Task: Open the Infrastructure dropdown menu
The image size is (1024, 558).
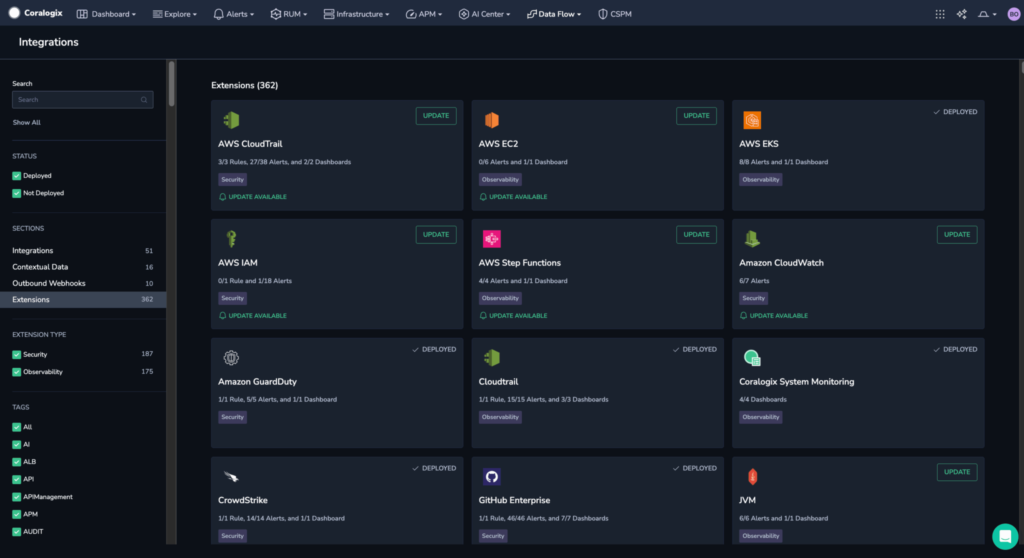Action: coord(357,14)
